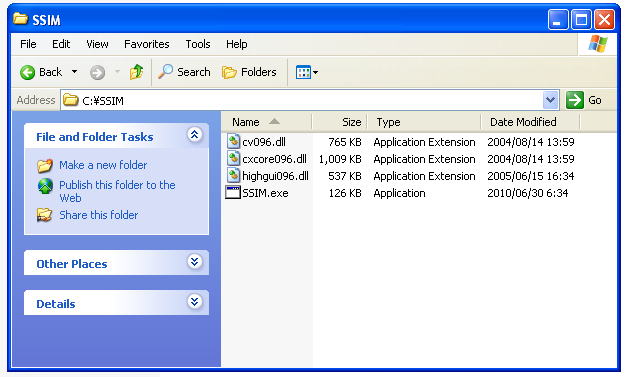Click the SSIM.exe Application type cell
626x377 pixels.
399,193
